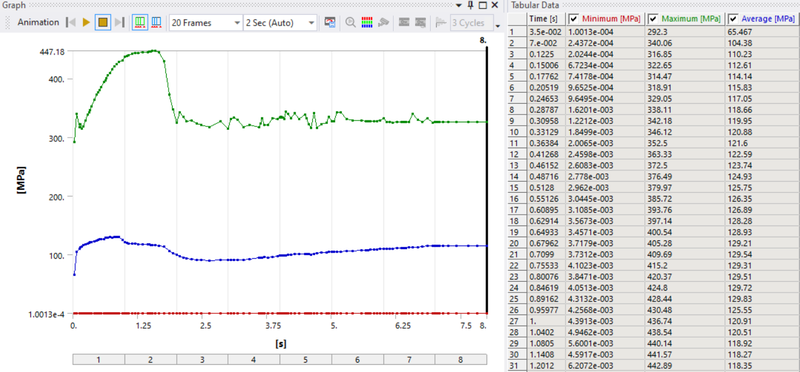Image resolution: width=800 pixels, height=372 pixels.
Task: Select row 15 in Tabular Data
Action: tap(654, 188)
